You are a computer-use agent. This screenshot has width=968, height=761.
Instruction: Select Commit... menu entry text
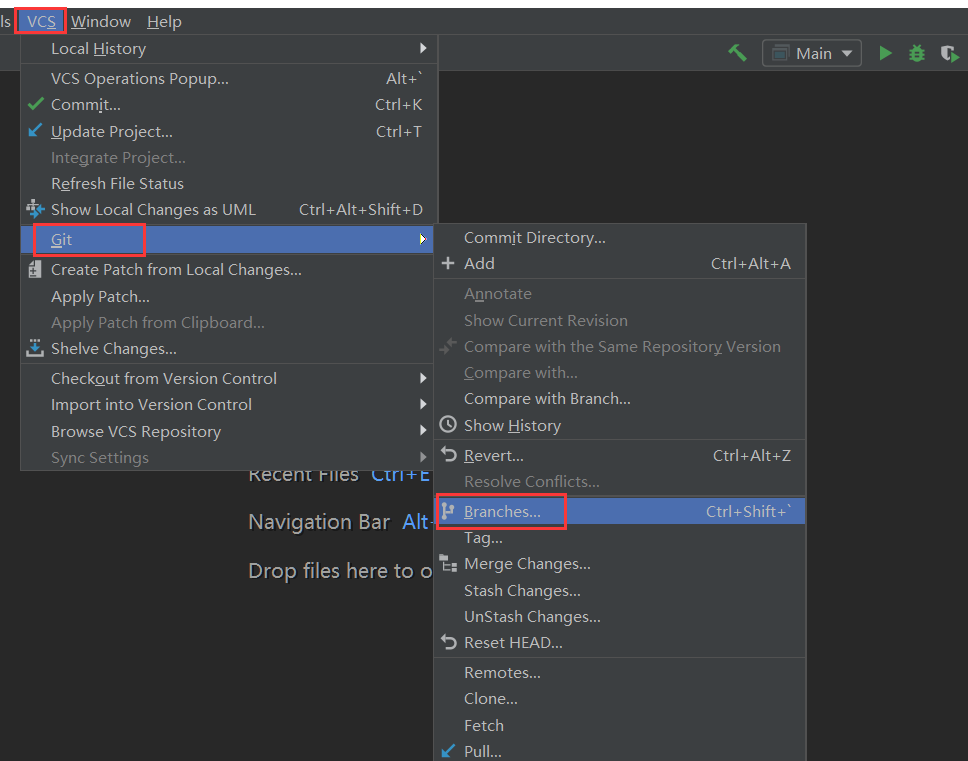click(86, 105)
